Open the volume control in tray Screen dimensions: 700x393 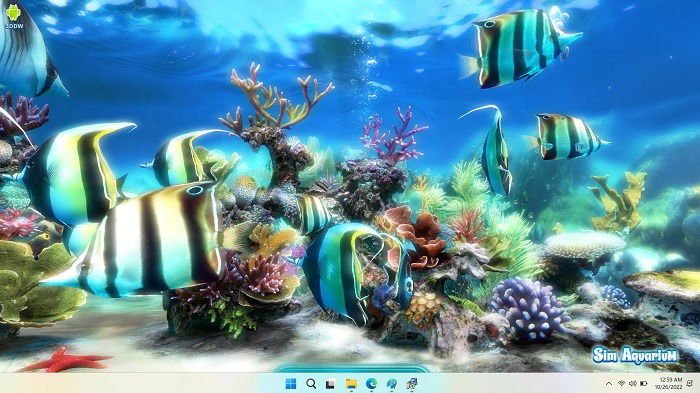(x=633, y=384)
